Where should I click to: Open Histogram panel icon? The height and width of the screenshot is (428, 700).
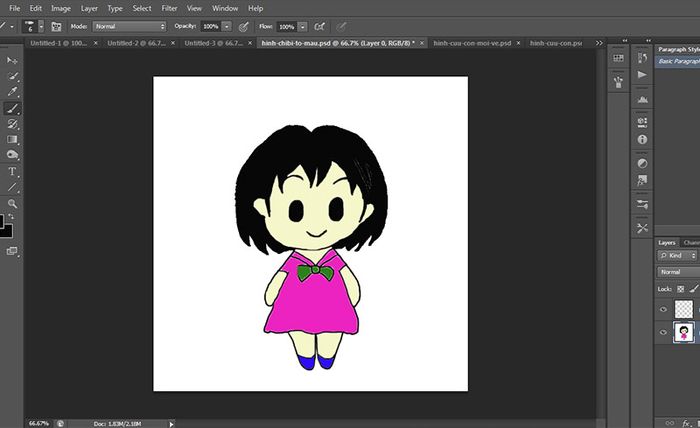point(642,99)
